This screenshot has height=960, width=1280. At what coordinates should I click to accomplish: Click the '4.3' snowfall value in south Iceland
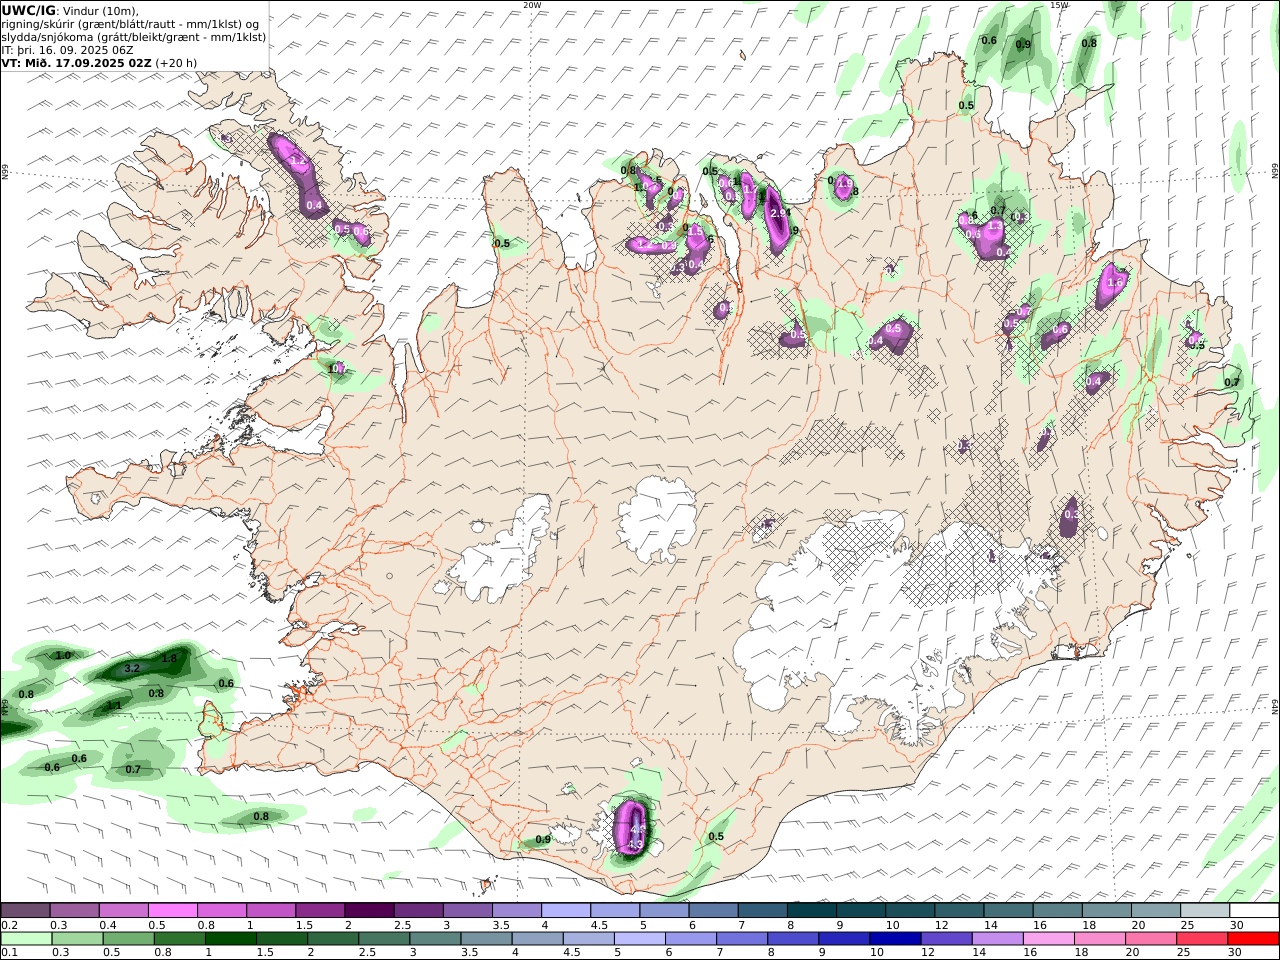click(x=635, y=845)
